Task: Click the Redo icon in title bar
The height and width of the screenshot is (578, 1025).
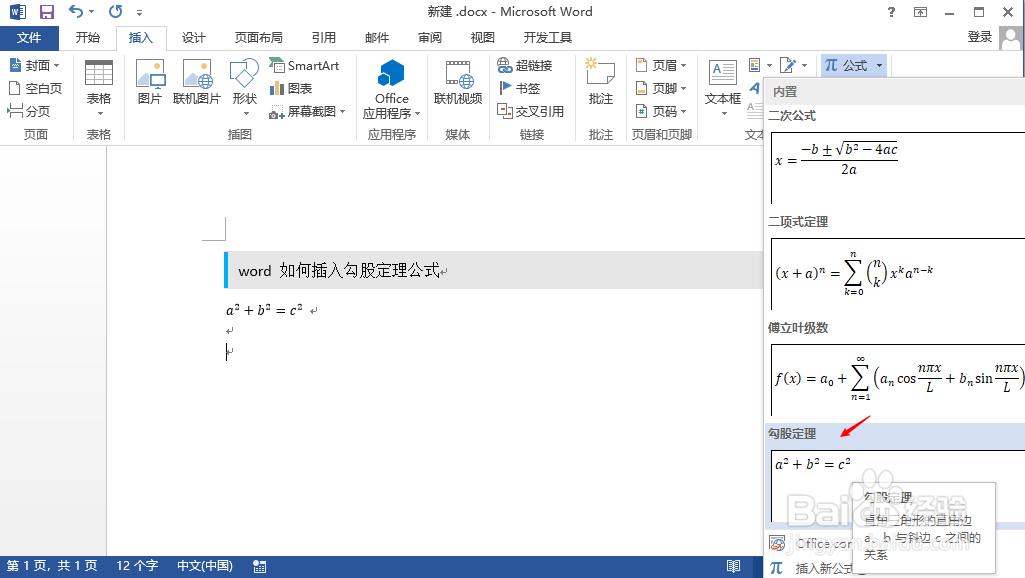Action: [116, 12]
